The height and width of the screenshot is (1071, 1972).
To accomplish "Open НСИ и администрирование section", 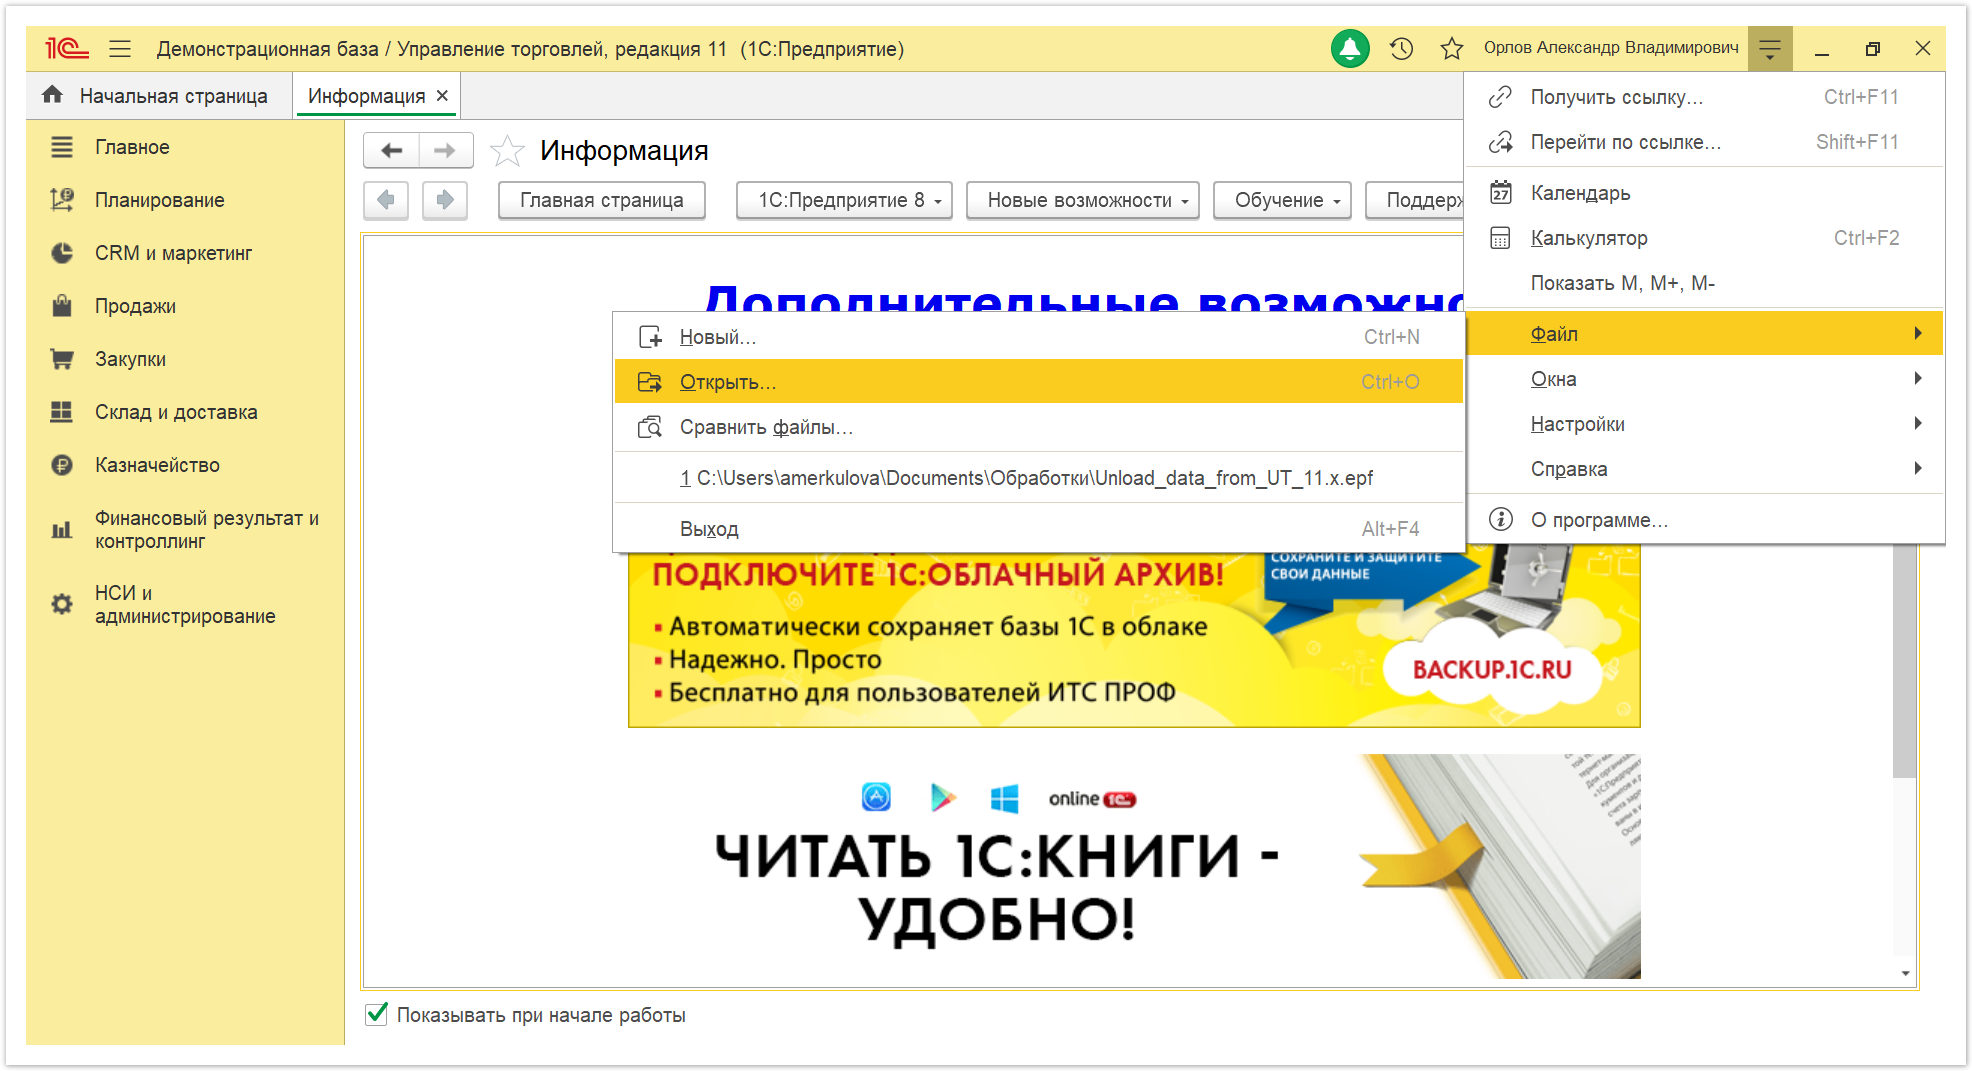I will [x=185, y=605].
